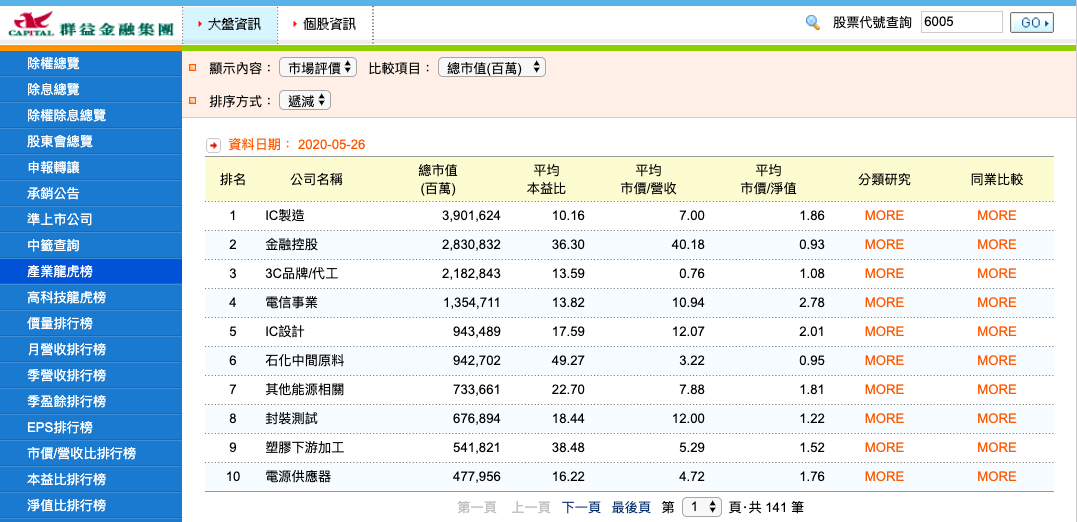Open 同業比較 MORE for 石化中間原料

(997, 361)
